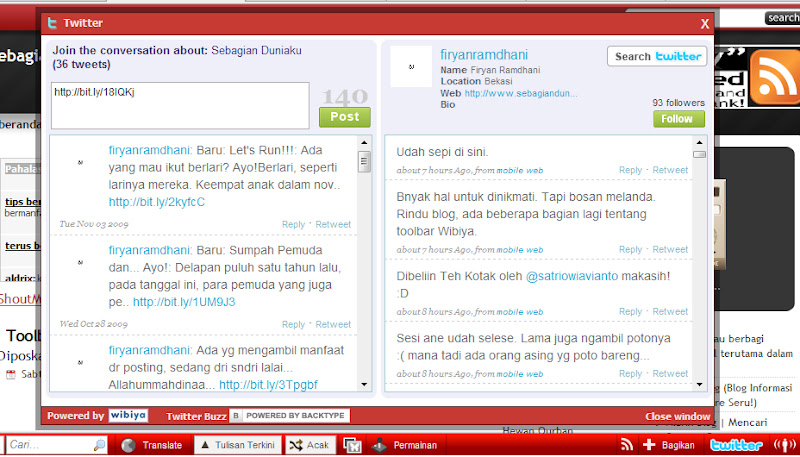800x457 pixels.
Task: Click the wibiya logo in the footer
Action: [128, 416]
